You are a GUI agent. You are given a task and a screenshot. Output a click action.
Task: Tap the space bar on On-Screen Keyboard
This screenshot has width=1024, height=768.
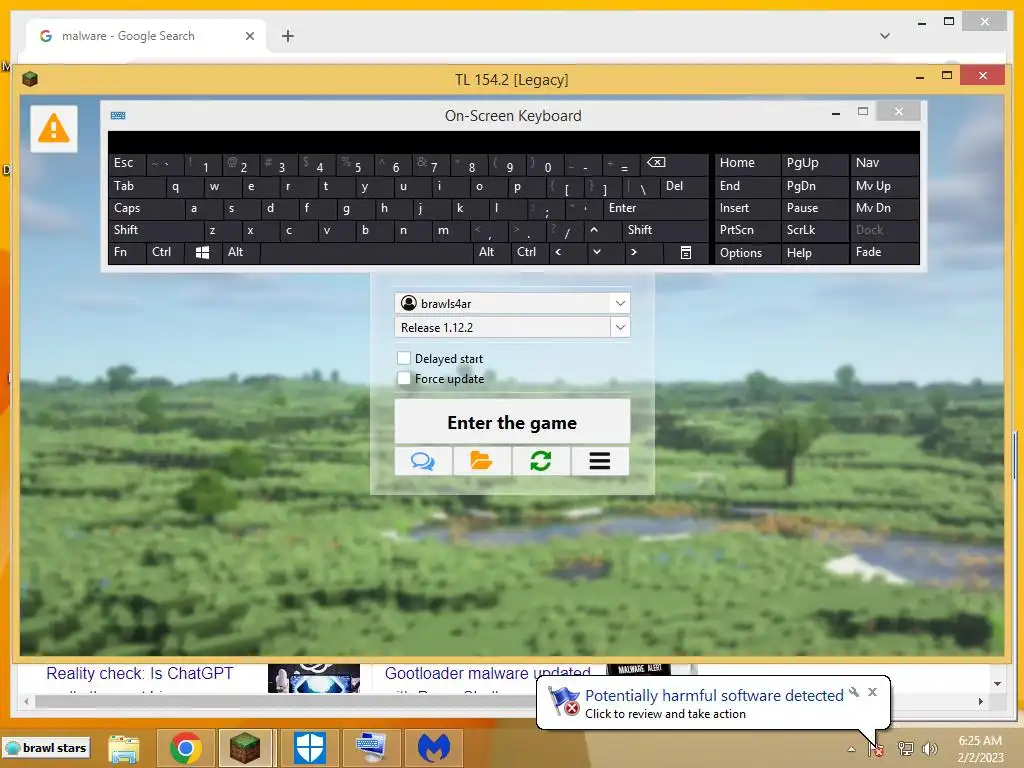click(367, 252)
